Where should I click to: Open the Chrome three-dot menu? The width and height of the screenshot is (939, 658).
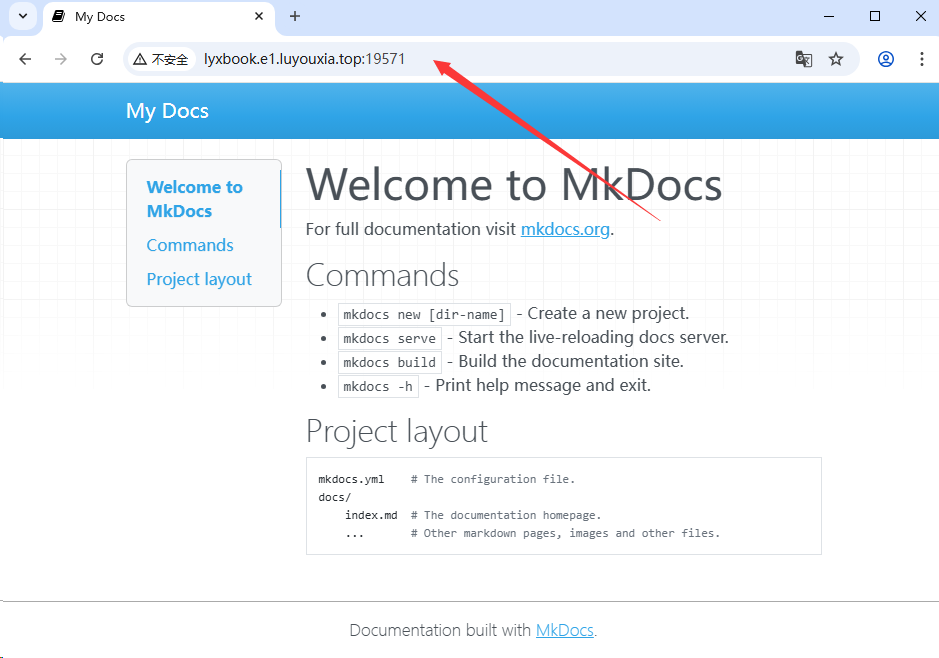[x=922, y=59]
